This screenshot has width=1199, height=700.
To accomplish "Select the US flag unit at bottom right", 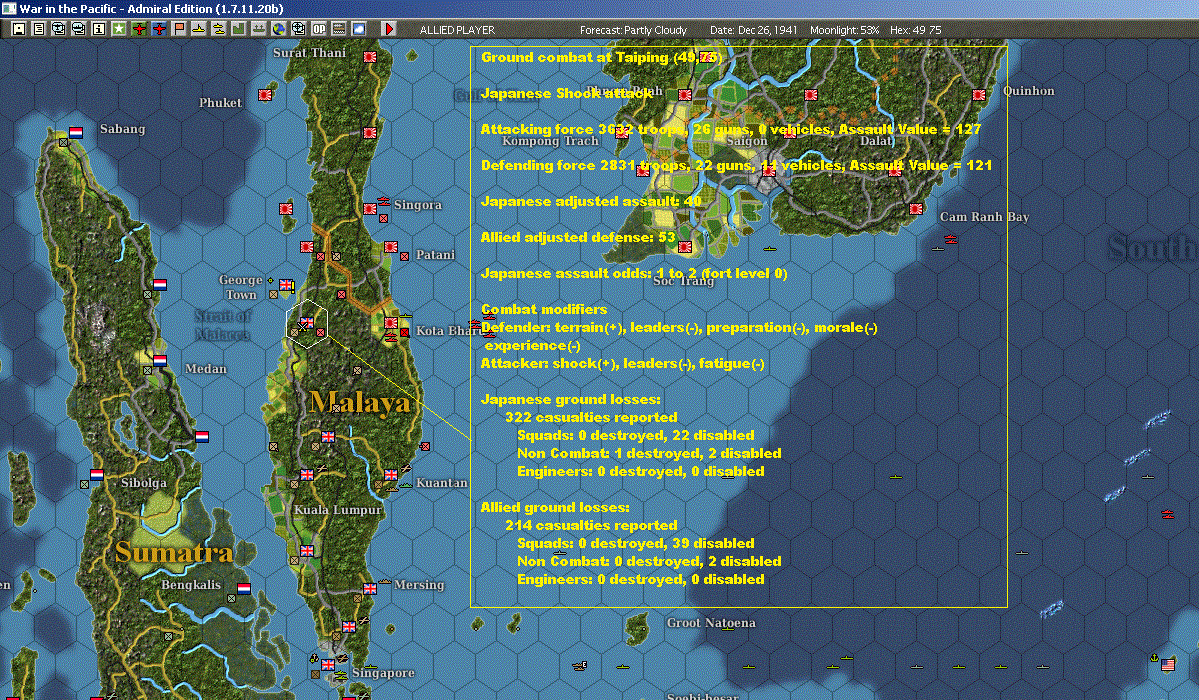I will [x=1168, y=664].
